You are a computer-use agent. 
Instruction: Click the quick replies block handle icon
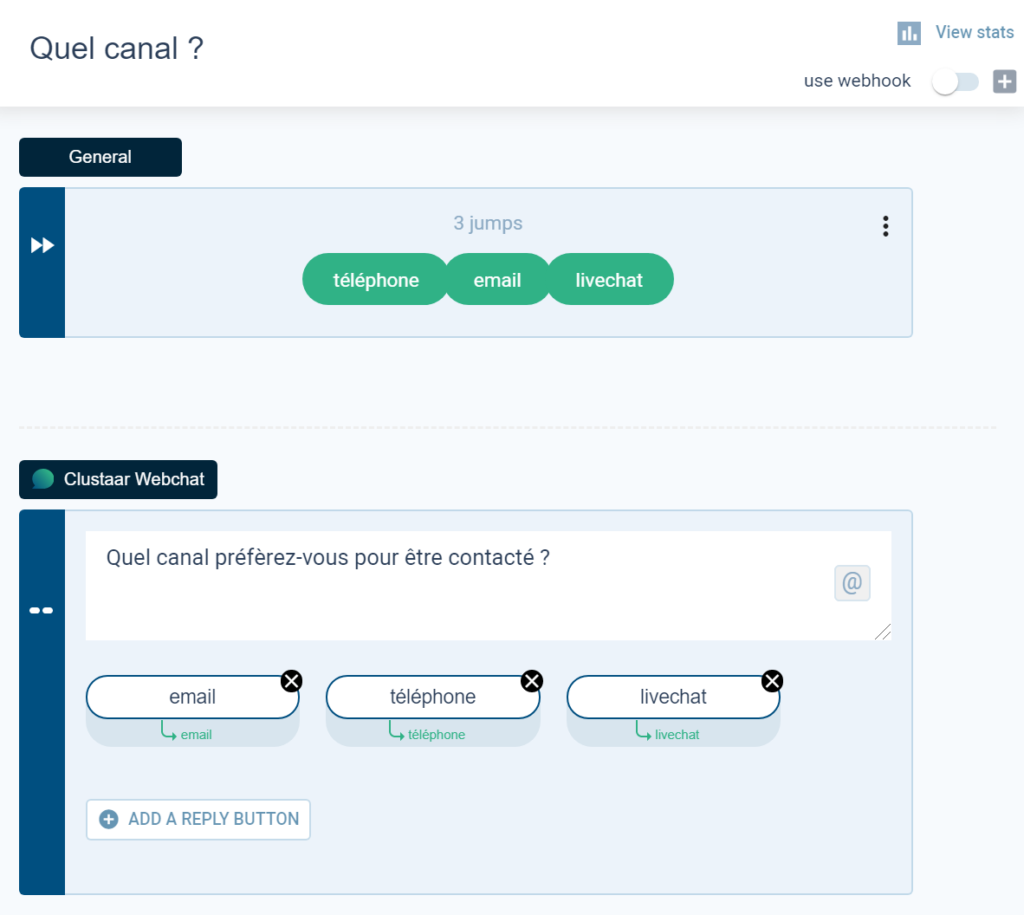tap(42, 611)
